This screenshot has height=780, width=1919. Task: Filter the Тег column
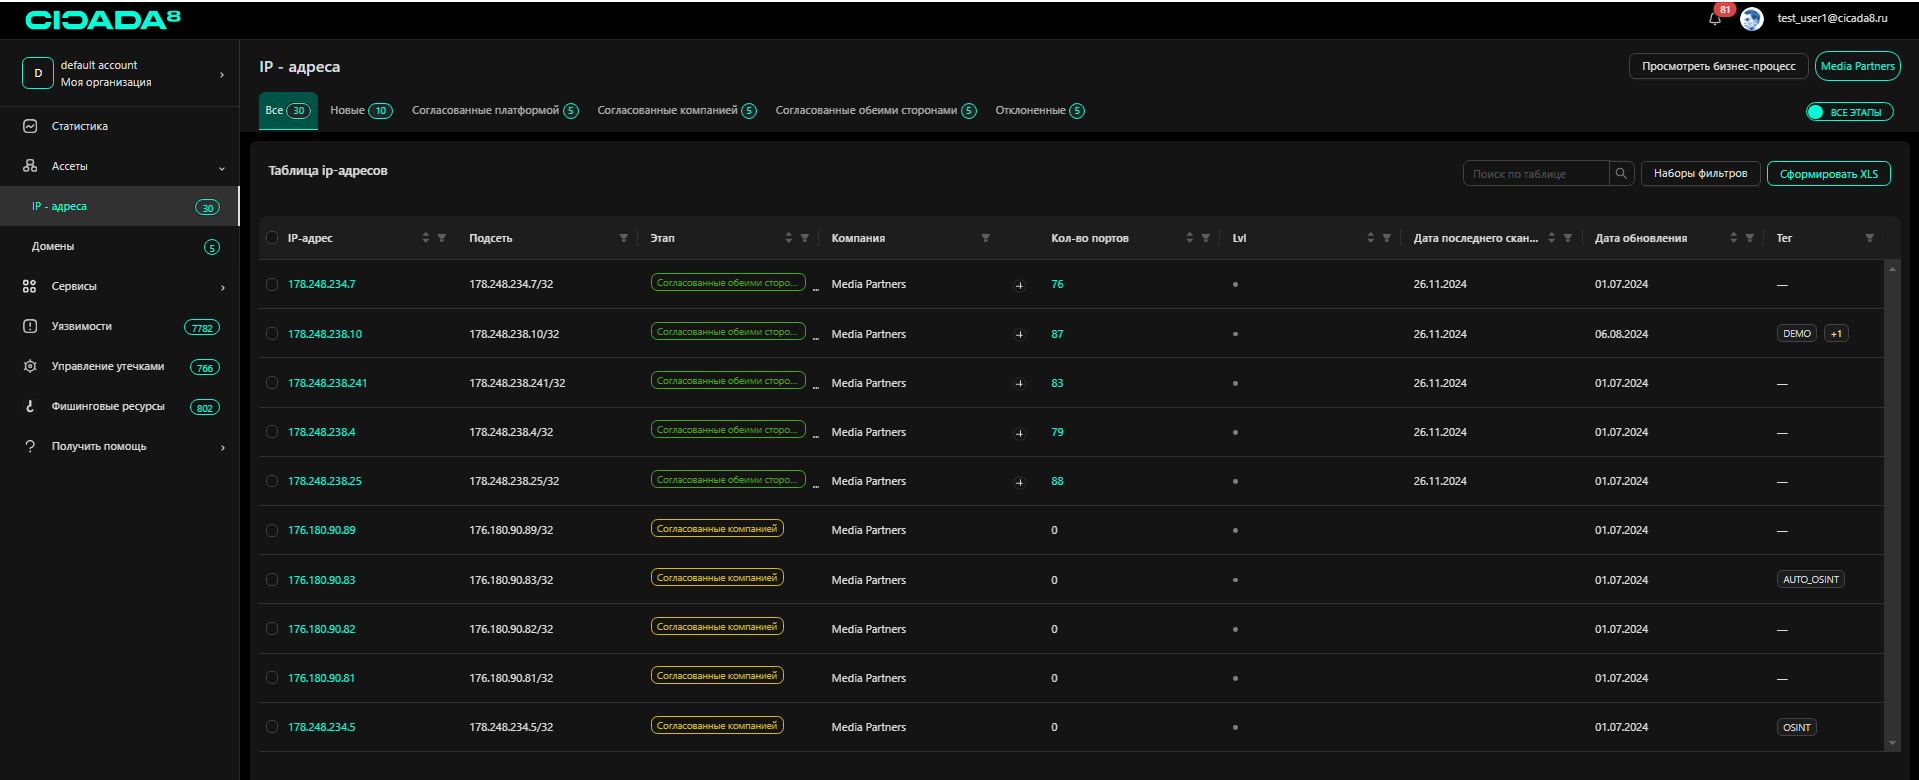click(x=1870, y=238)
